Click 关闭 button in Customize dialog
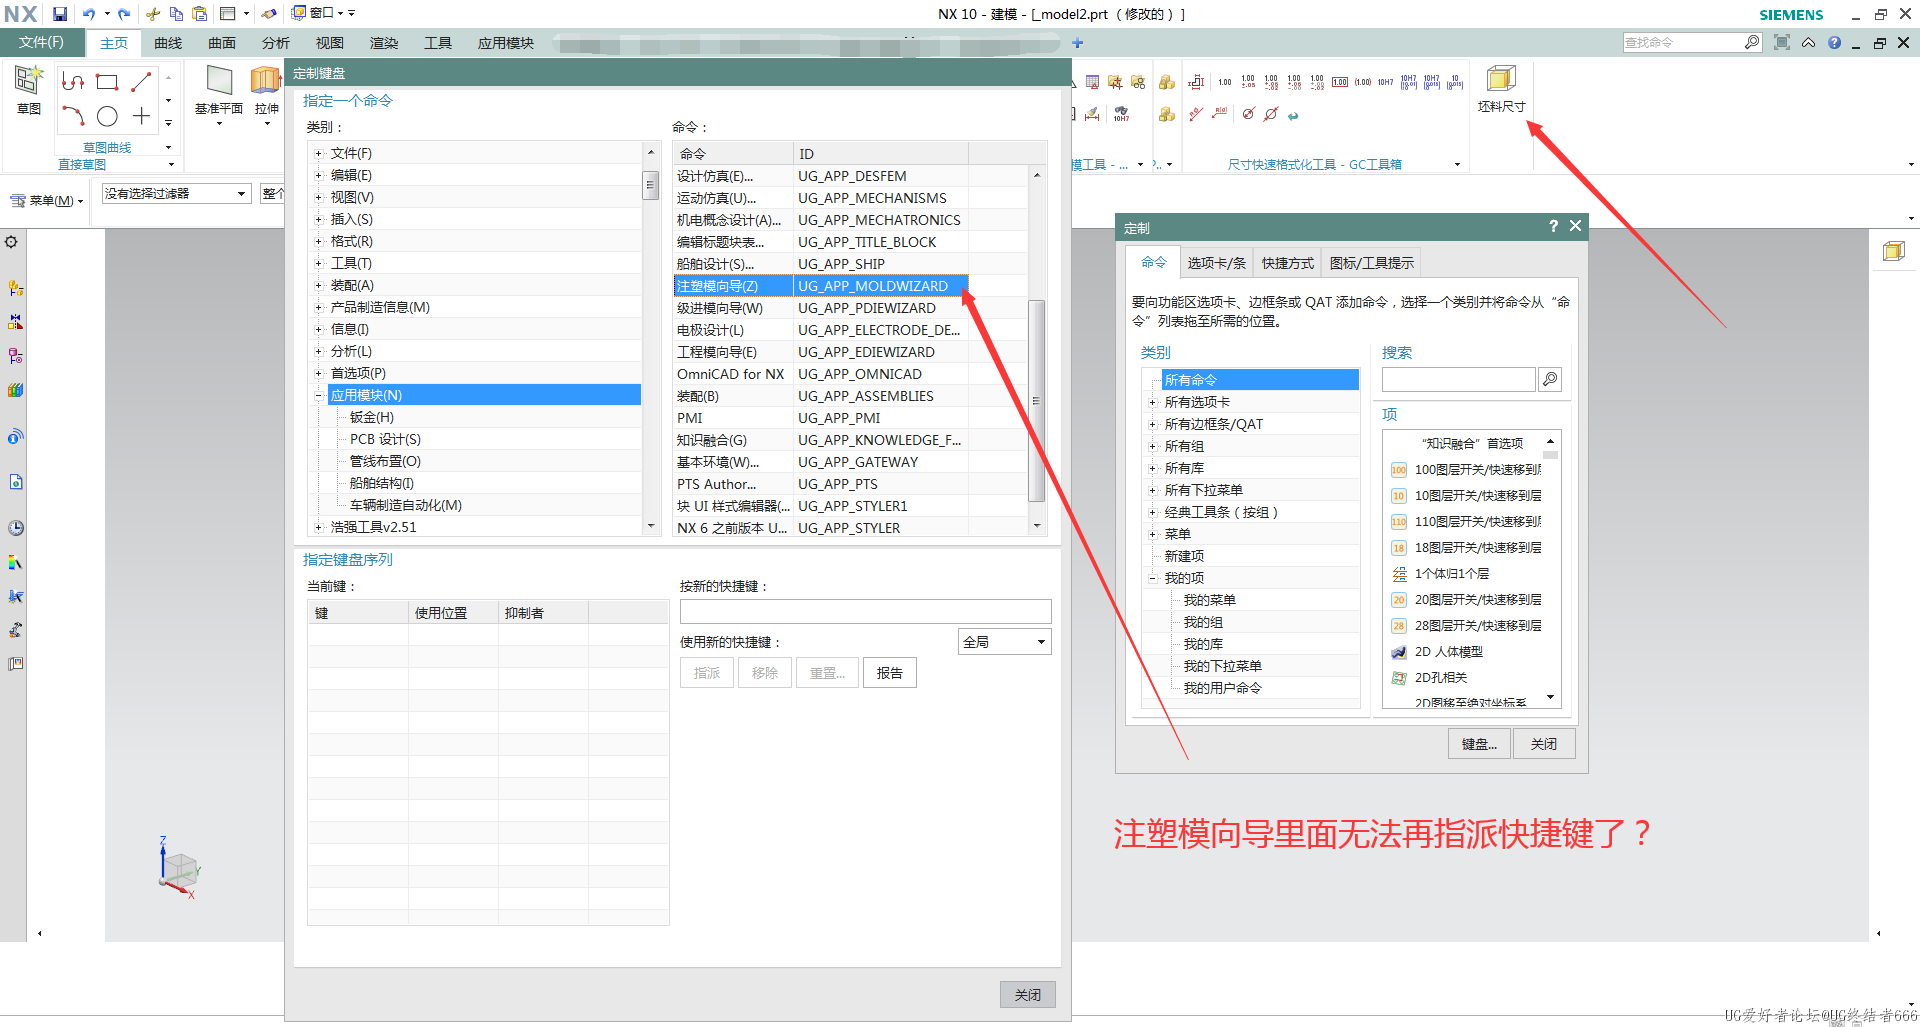The image size is (1920, 1027). [1543, 744]
